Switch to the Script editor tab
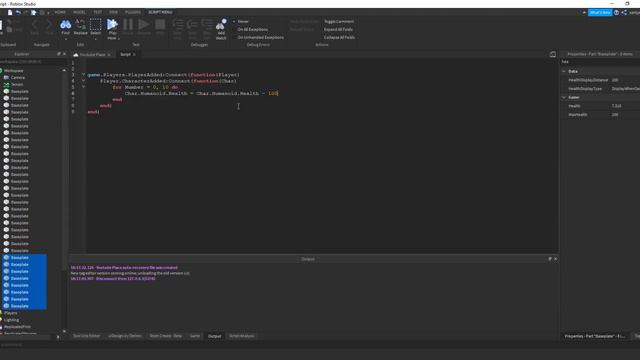640x360 pixels. click(126, 54)
